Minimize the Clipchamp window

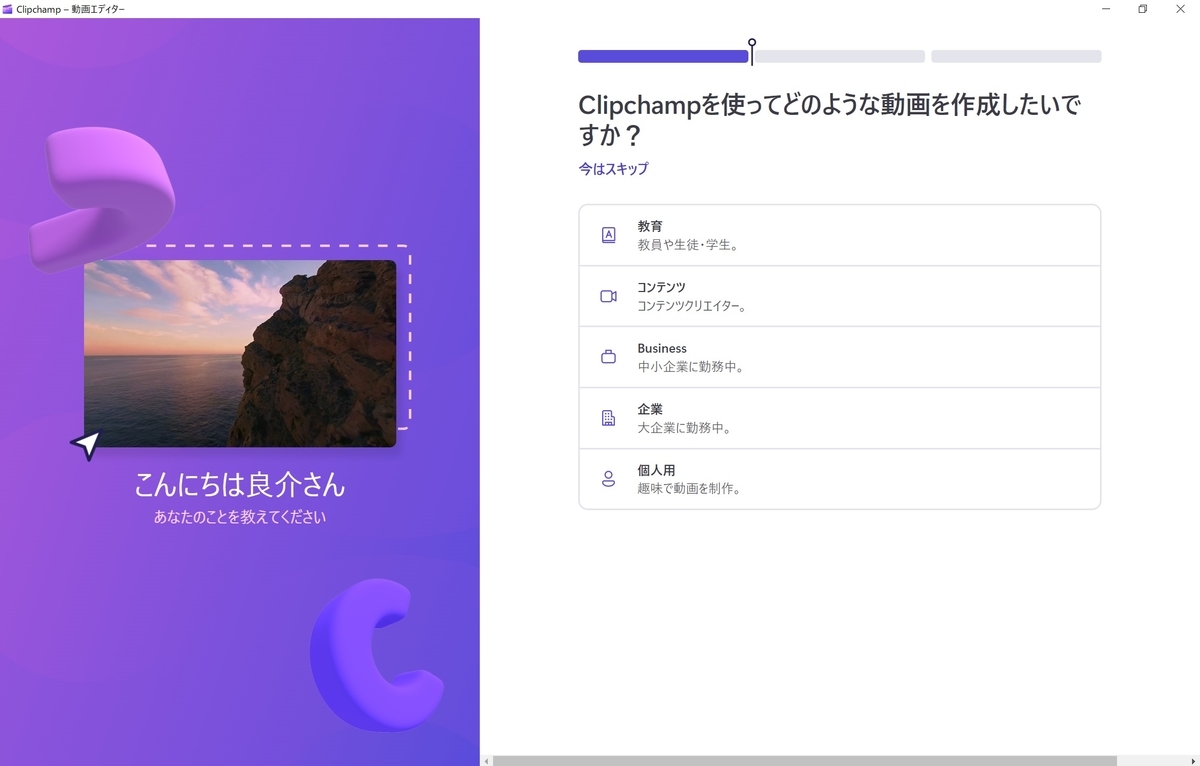[x=1105, y=9]
